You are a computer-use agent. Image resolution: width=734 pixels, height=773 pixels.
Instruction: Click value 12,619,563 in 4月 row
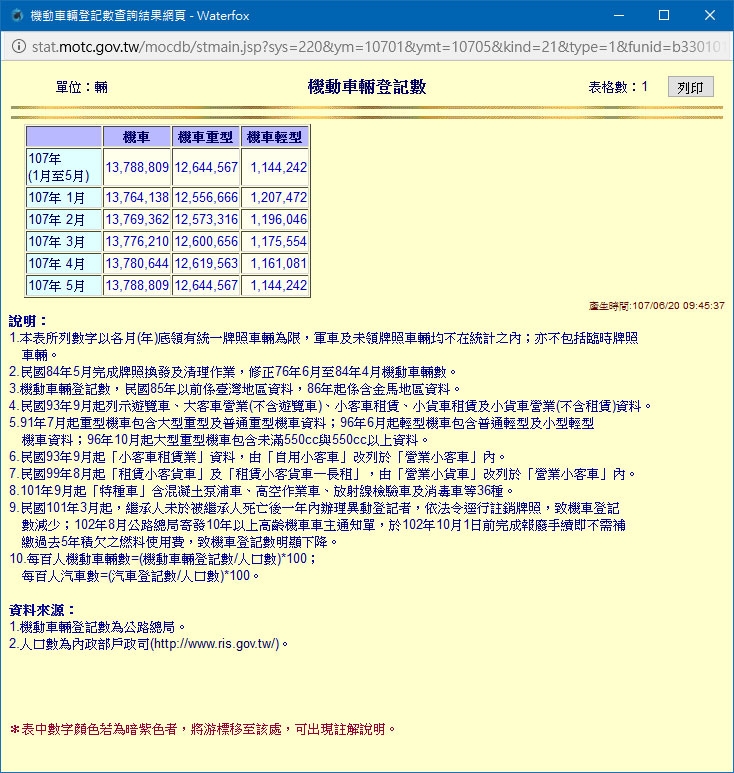206,263
